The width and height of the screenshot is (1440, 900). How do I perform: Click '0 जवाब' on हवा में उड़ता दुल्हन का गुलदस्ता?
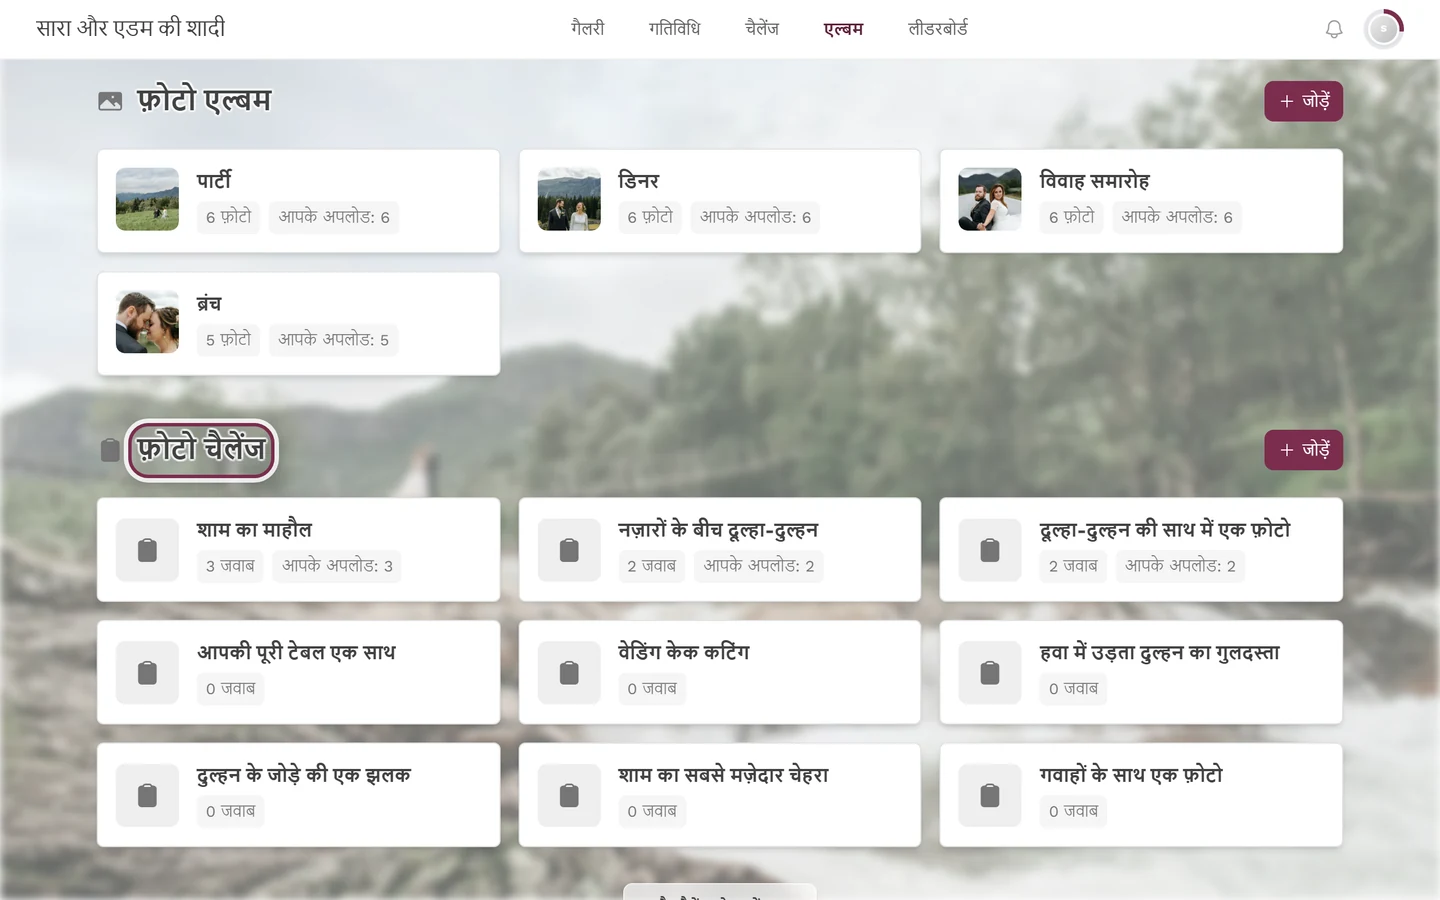tap(1074, 689)
